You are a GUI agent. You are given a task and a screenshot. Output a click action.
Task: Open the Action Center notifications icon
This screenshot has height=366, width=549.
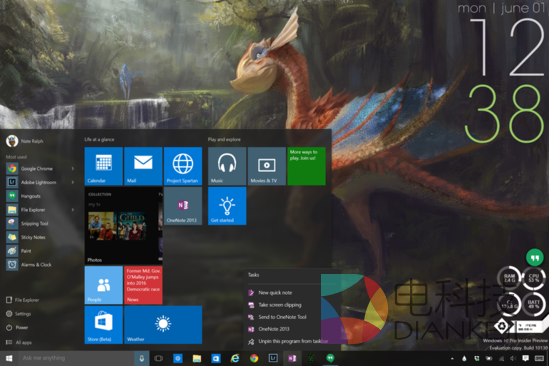coord(525,359)
